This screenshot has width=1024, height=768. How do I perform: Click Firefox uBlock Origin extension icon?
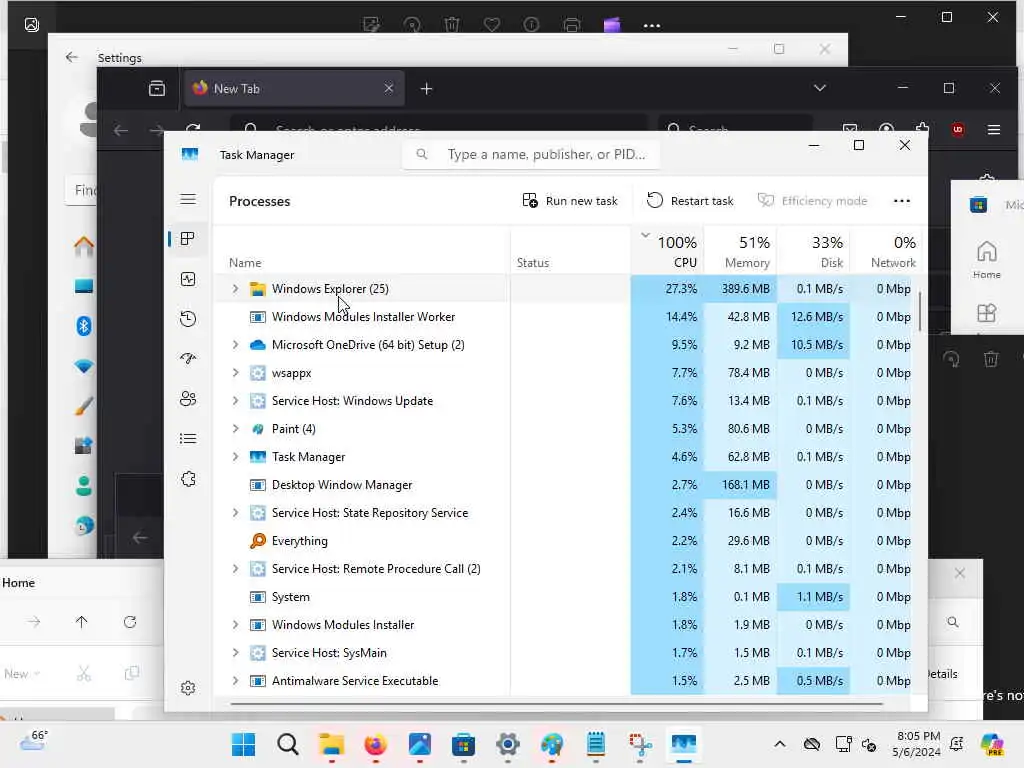coord(958,130)
